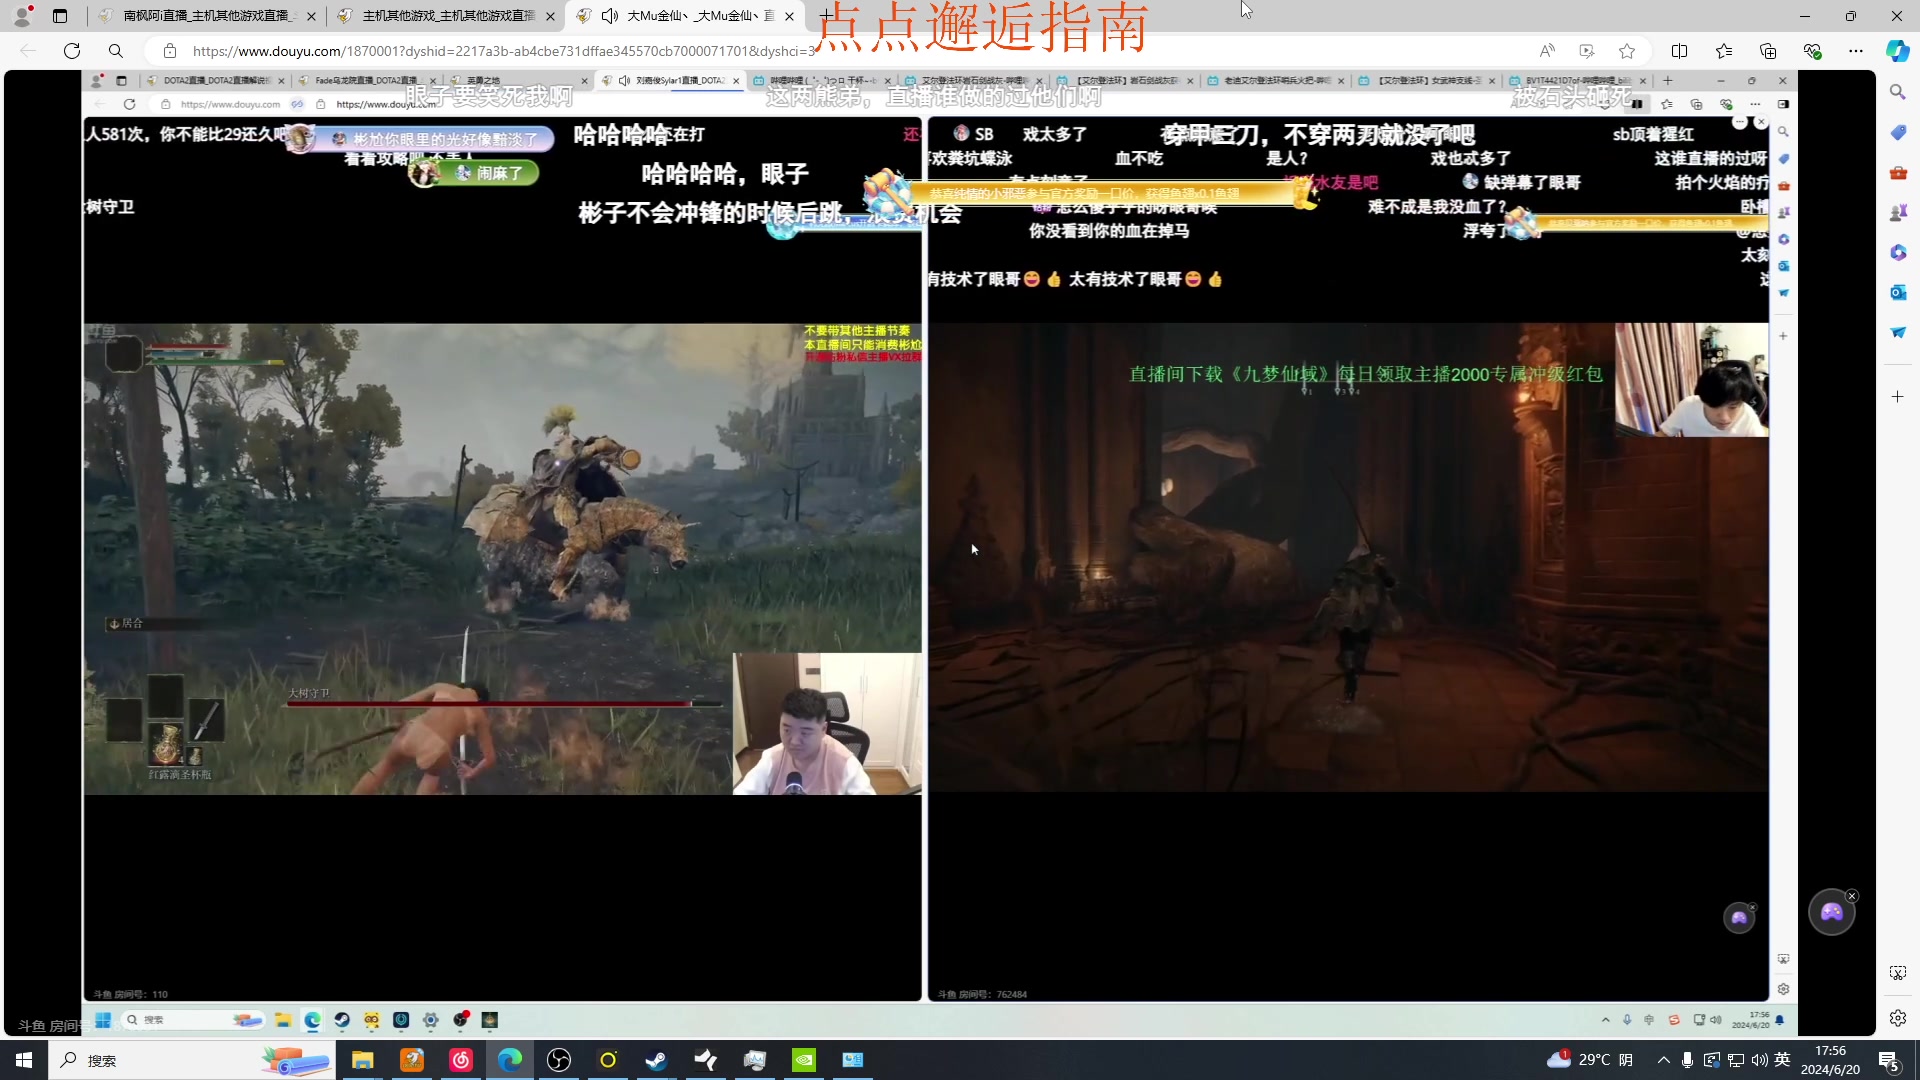Click the magnifier icon beside refresh

(x=116, y=51)
